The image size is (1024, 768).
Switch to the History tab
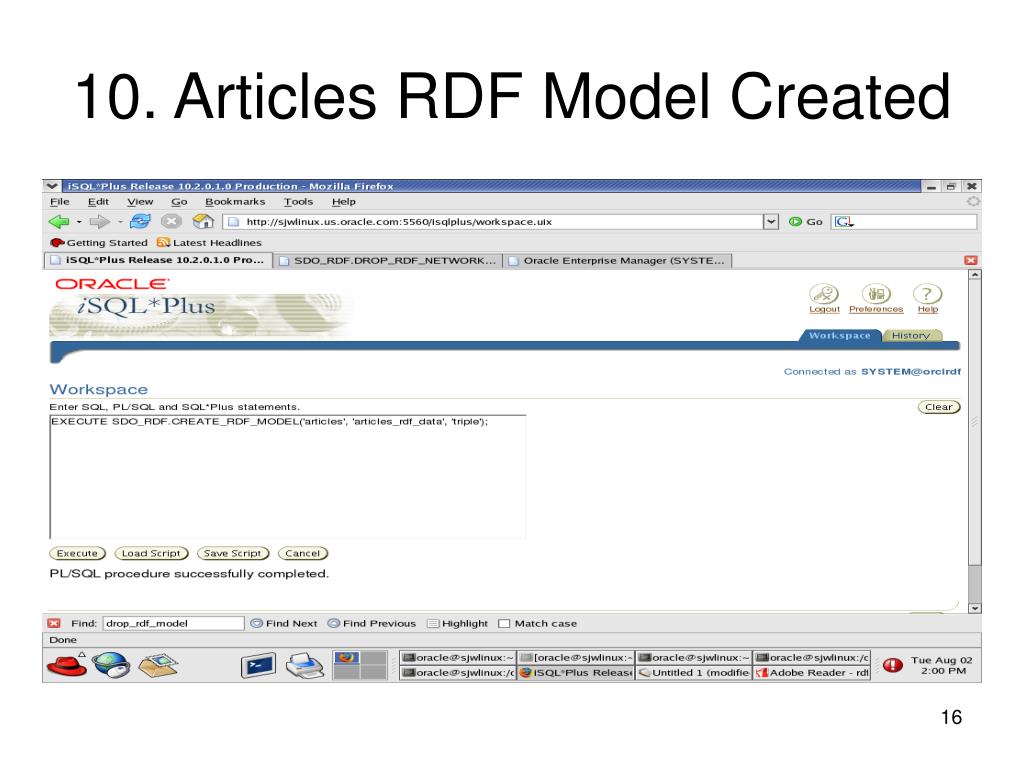(911, 335)
